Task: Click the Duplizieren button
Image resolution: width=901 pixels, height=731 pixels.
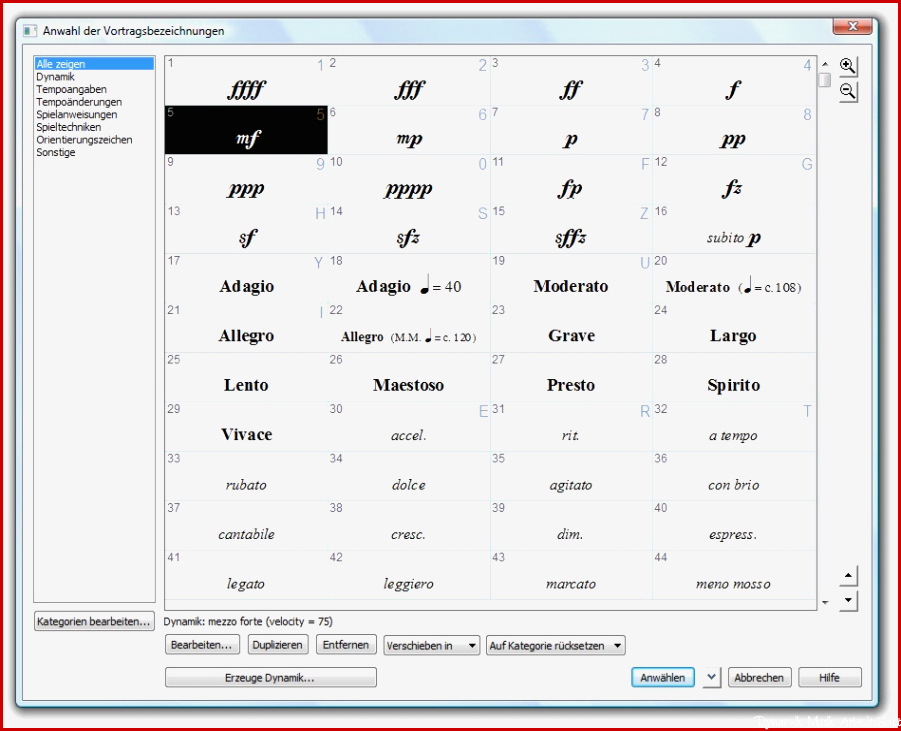Action: coord(278,645)
